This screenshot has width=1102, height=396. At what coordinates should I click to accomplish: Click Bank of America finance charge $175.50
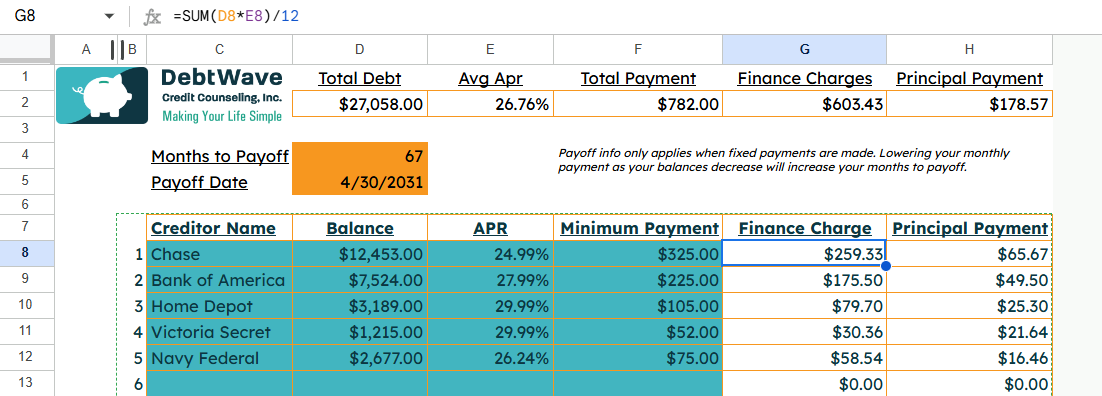[x=804, y=280]
